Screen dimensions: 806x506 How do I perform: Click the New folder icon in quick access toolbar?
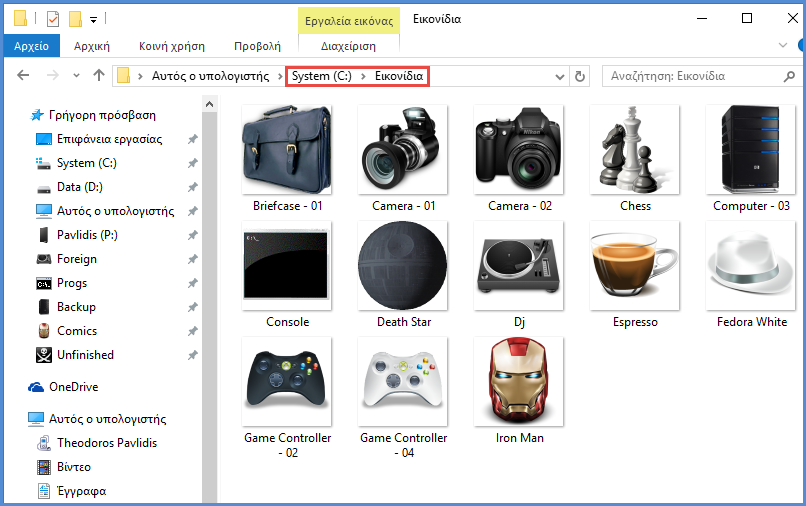tap(75, 19)
